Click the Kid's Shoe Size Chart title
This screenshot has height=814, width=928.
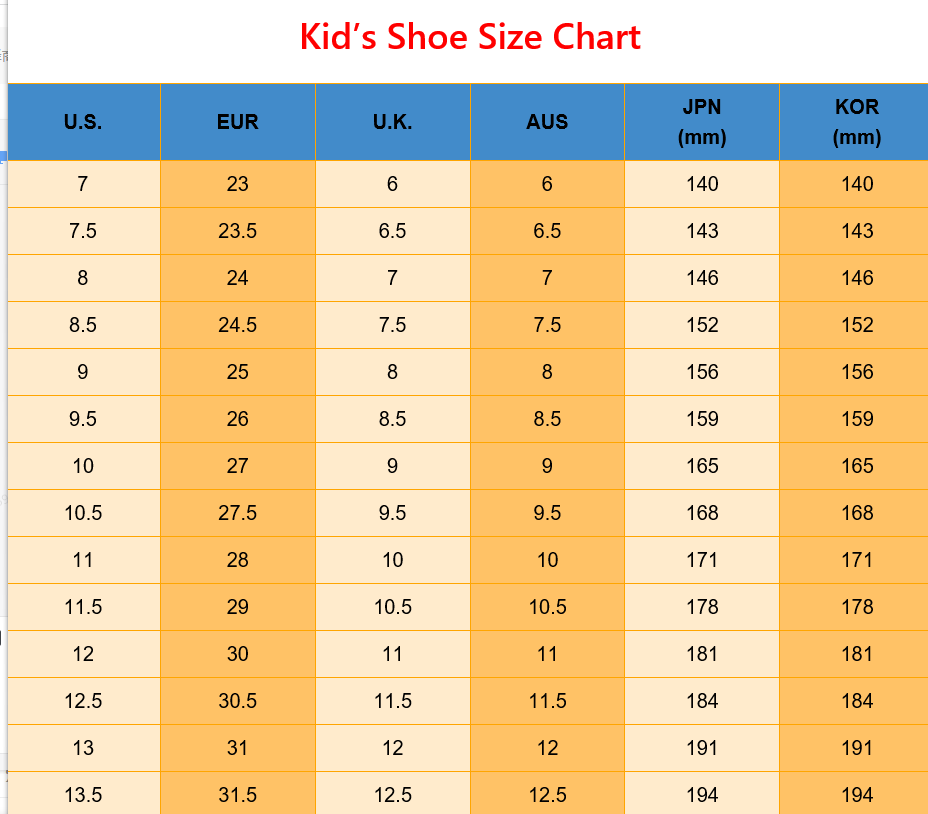tap(470, 38)
